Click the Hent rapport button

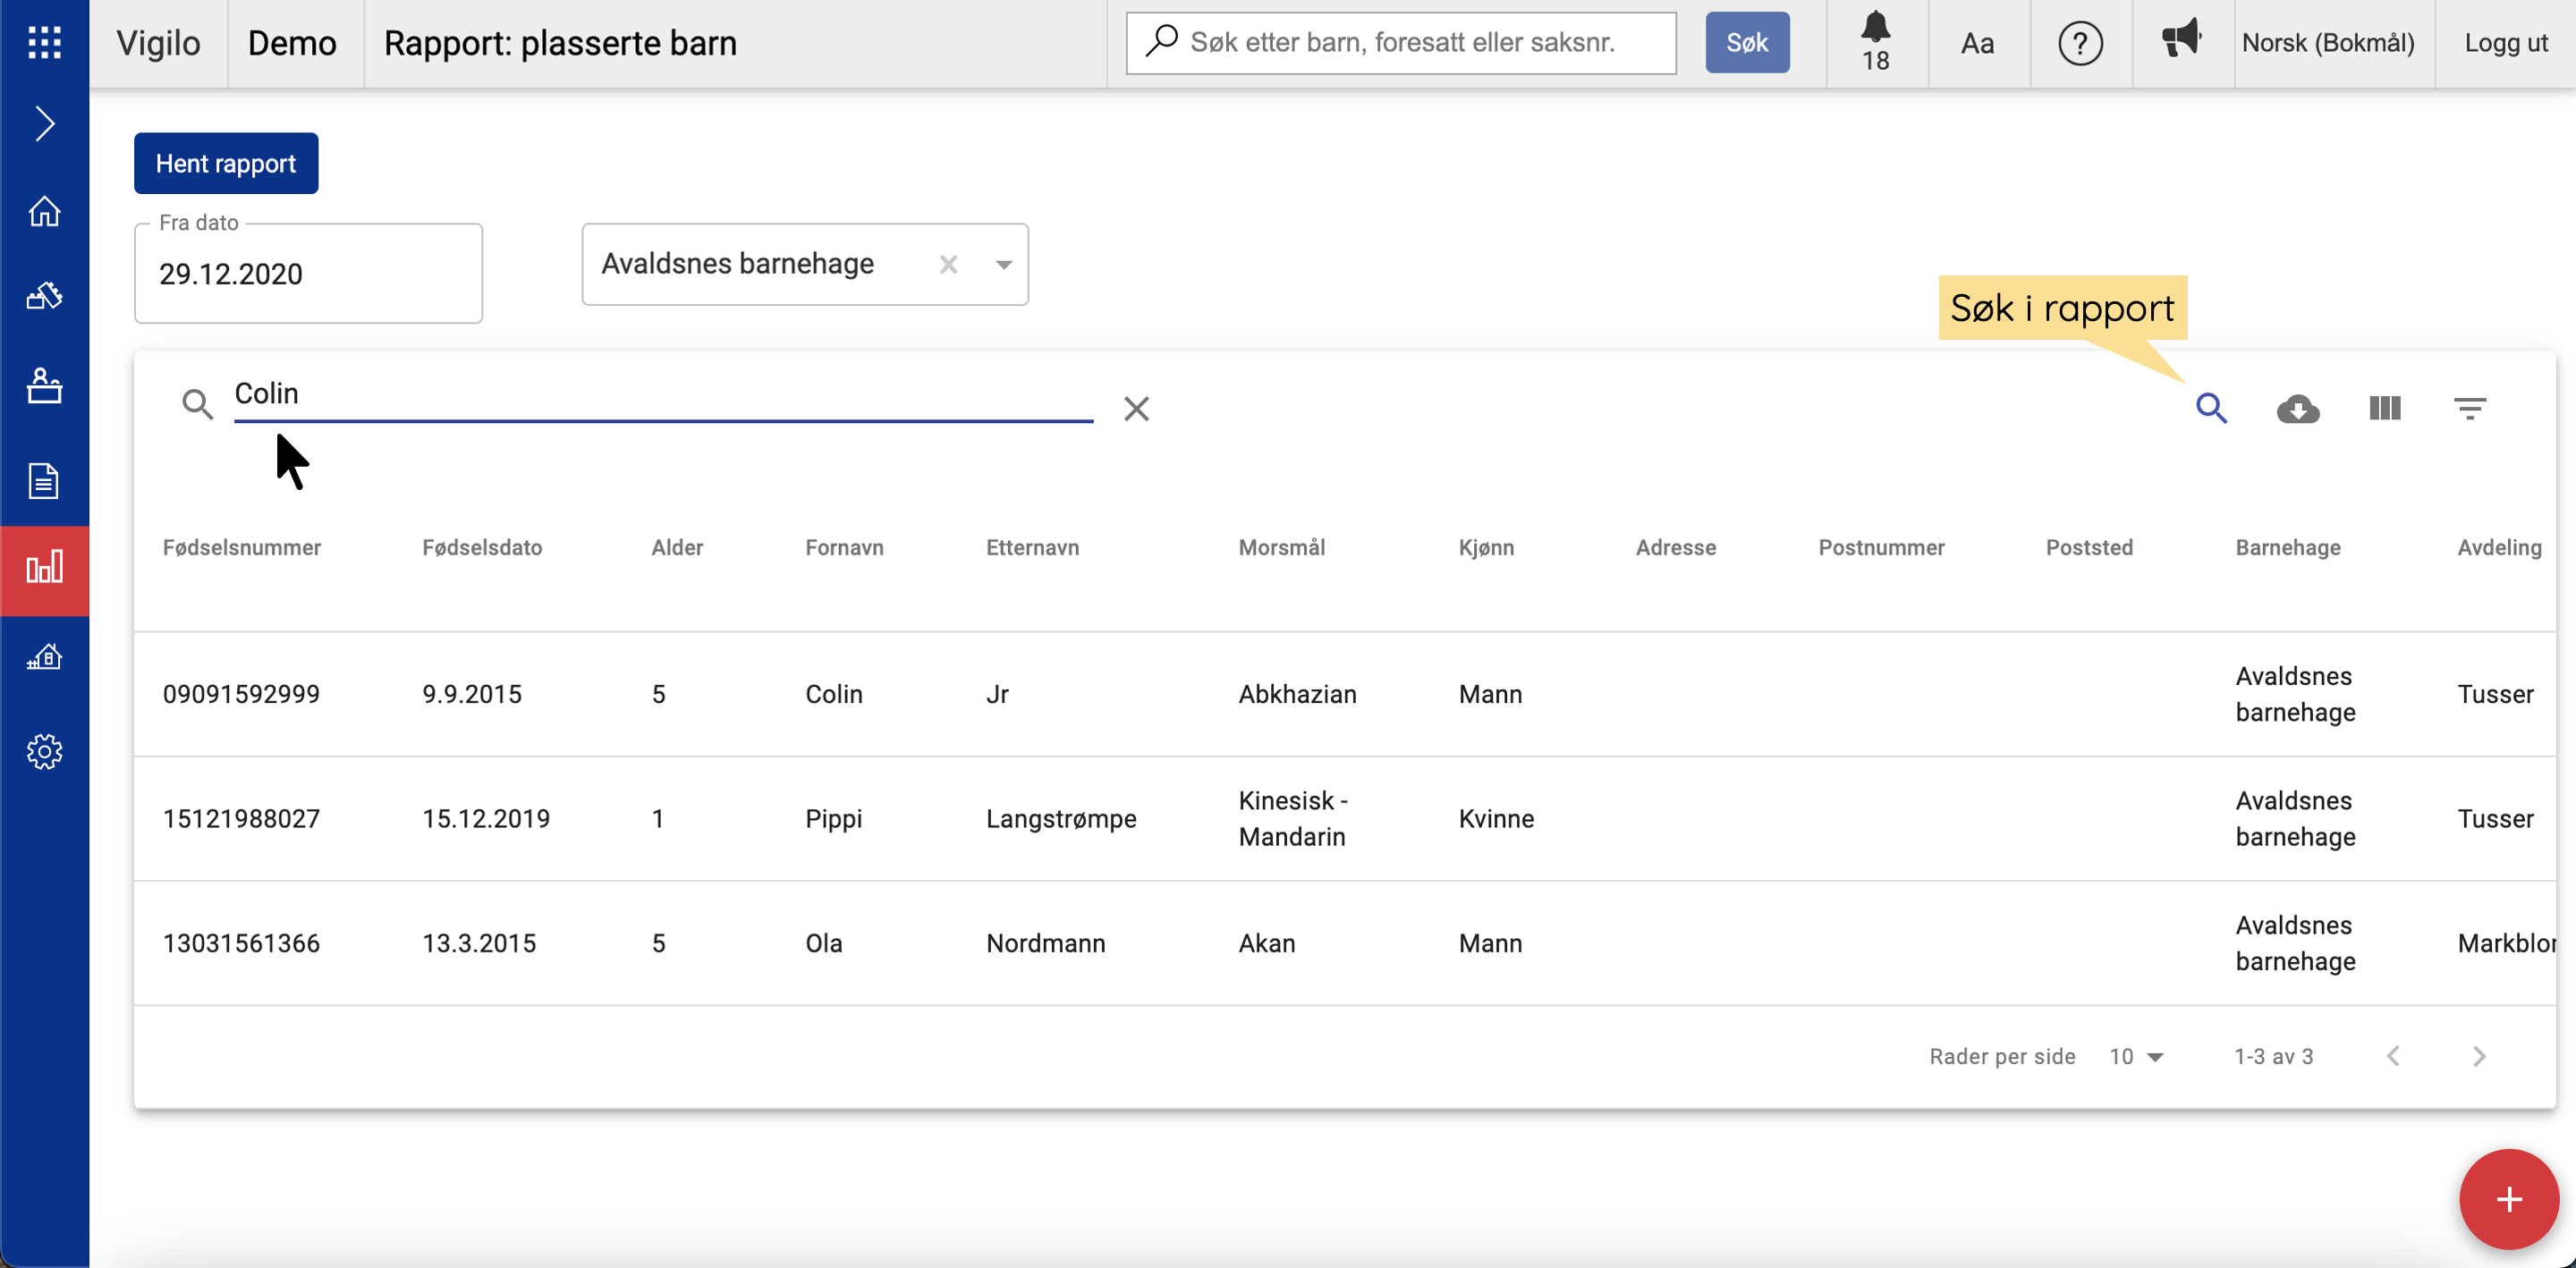point(226,163)
